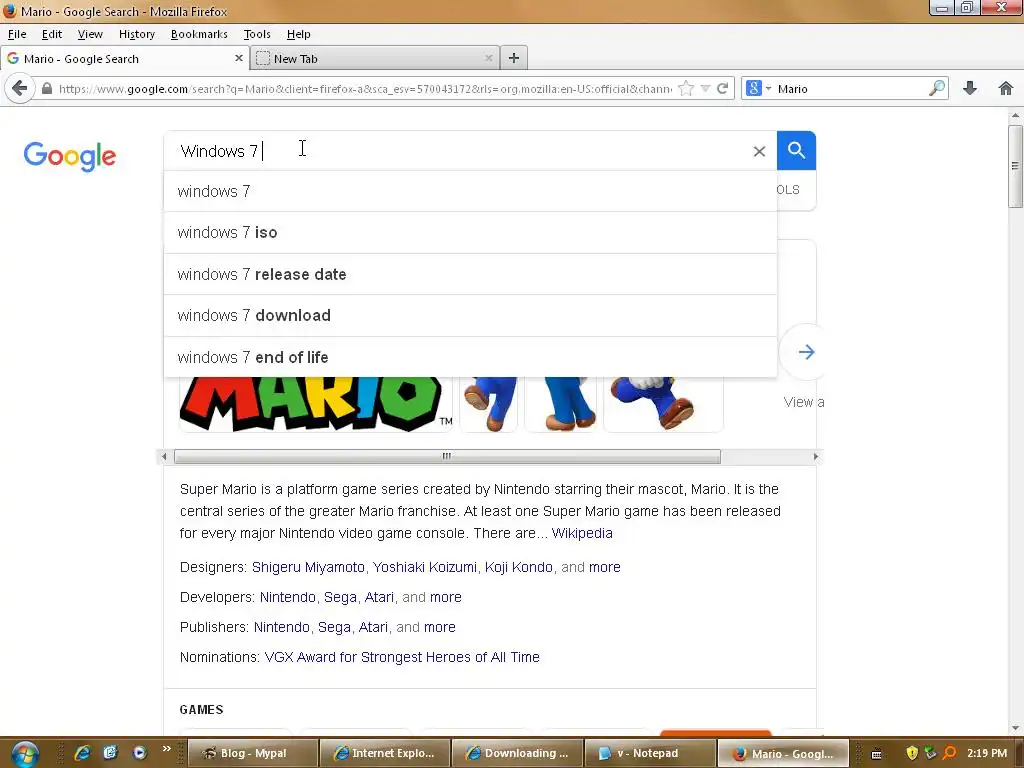Screen dimensions: 1024x768
Task: Open the Koji Kondo link
Action: 519,567
